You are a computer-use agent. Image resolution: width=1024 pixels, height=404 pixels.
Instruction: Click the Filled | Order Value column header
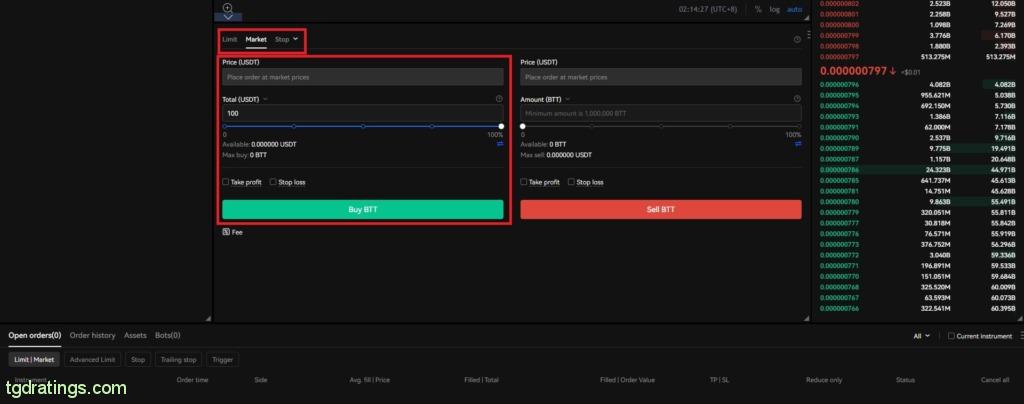coord(628,380)
